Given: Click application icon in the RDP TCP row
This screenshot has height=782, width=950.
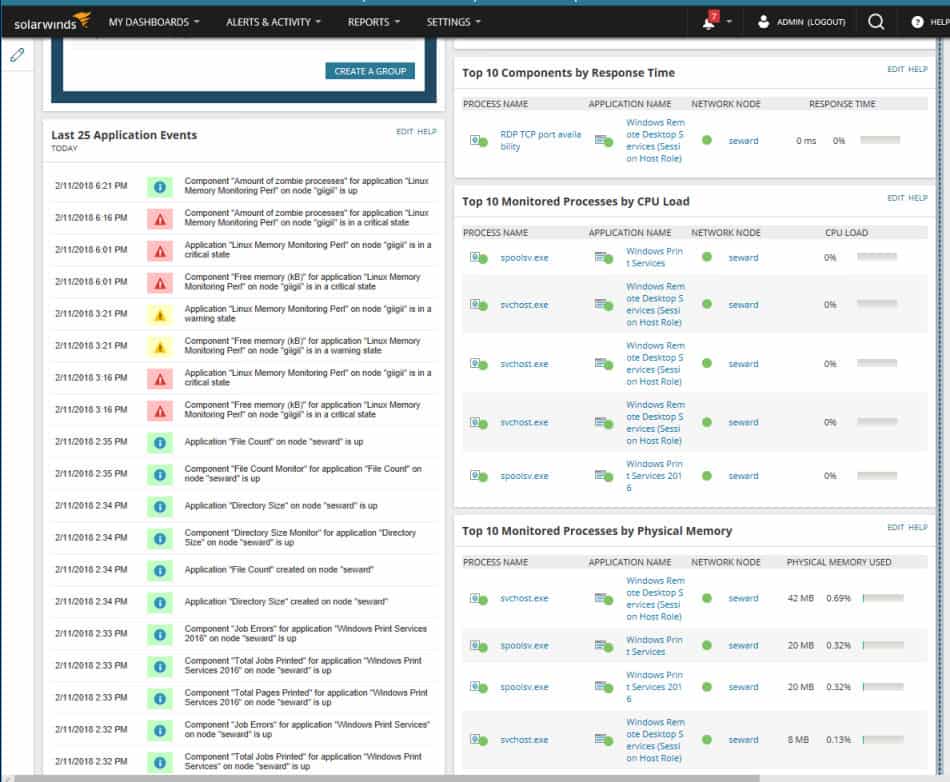Looking at the screenshot, I should pos(603,141).
